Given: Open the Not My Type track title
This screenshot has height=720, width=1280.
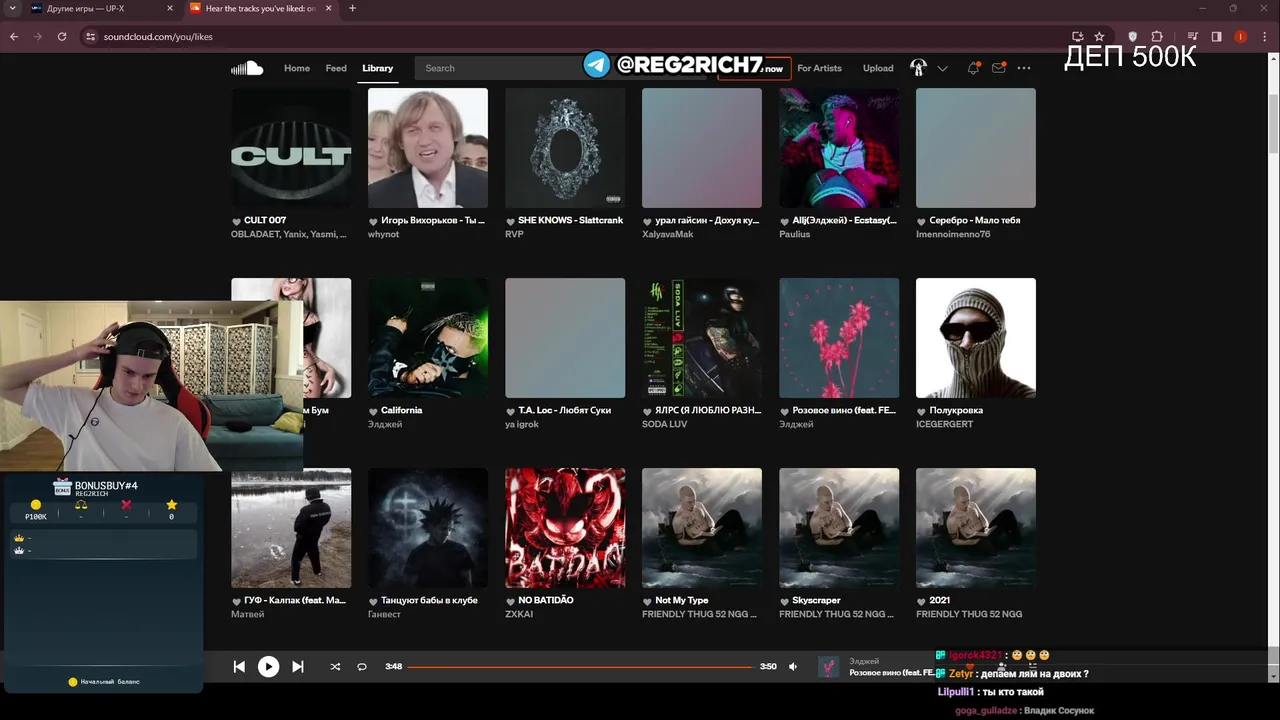Looking at the screenshot, I should pos(682,600).
